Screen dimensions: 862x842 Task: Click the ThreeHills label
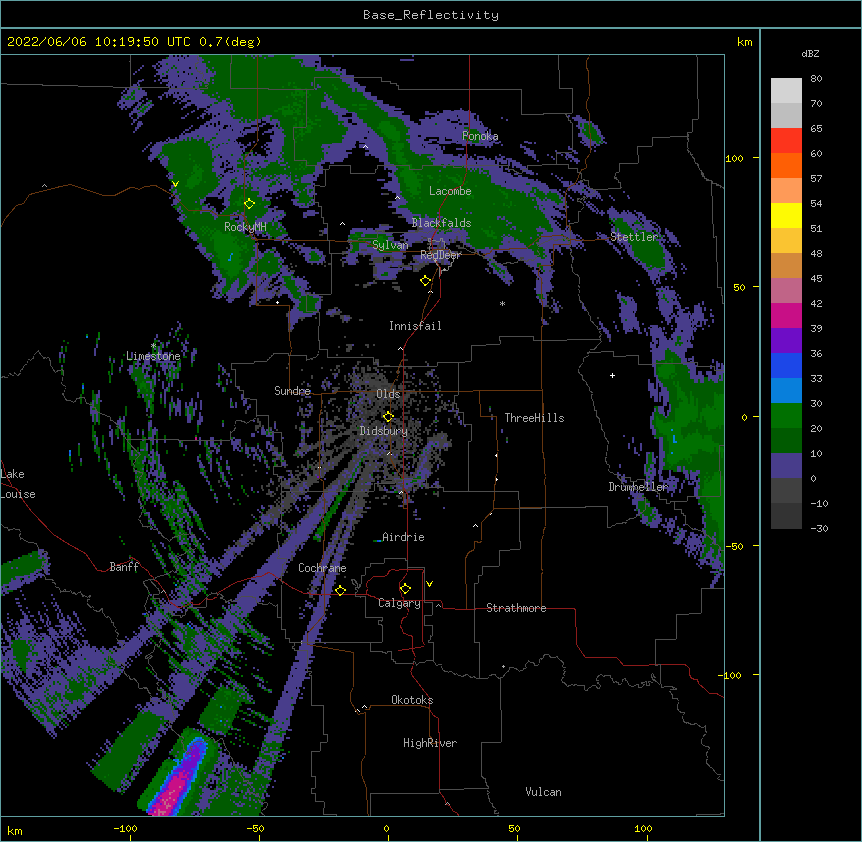[x=534, y=418]
